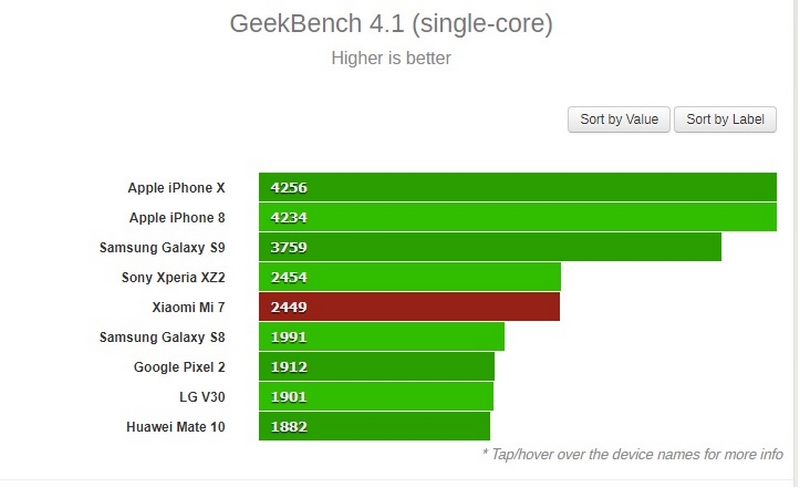Select the Google Pixel 2 bar showing 1912
This screenshot has height=498, width=800.
pos(376,367)
